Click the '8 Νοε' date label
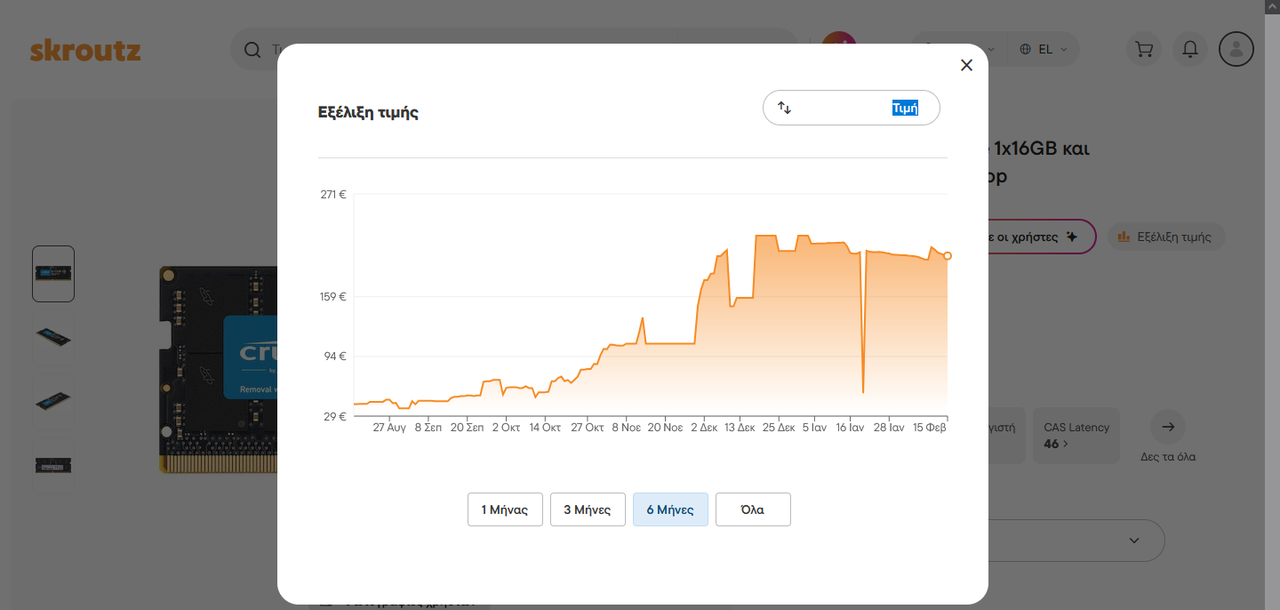This screenshot has width=1280, height=610. [626, 427]
